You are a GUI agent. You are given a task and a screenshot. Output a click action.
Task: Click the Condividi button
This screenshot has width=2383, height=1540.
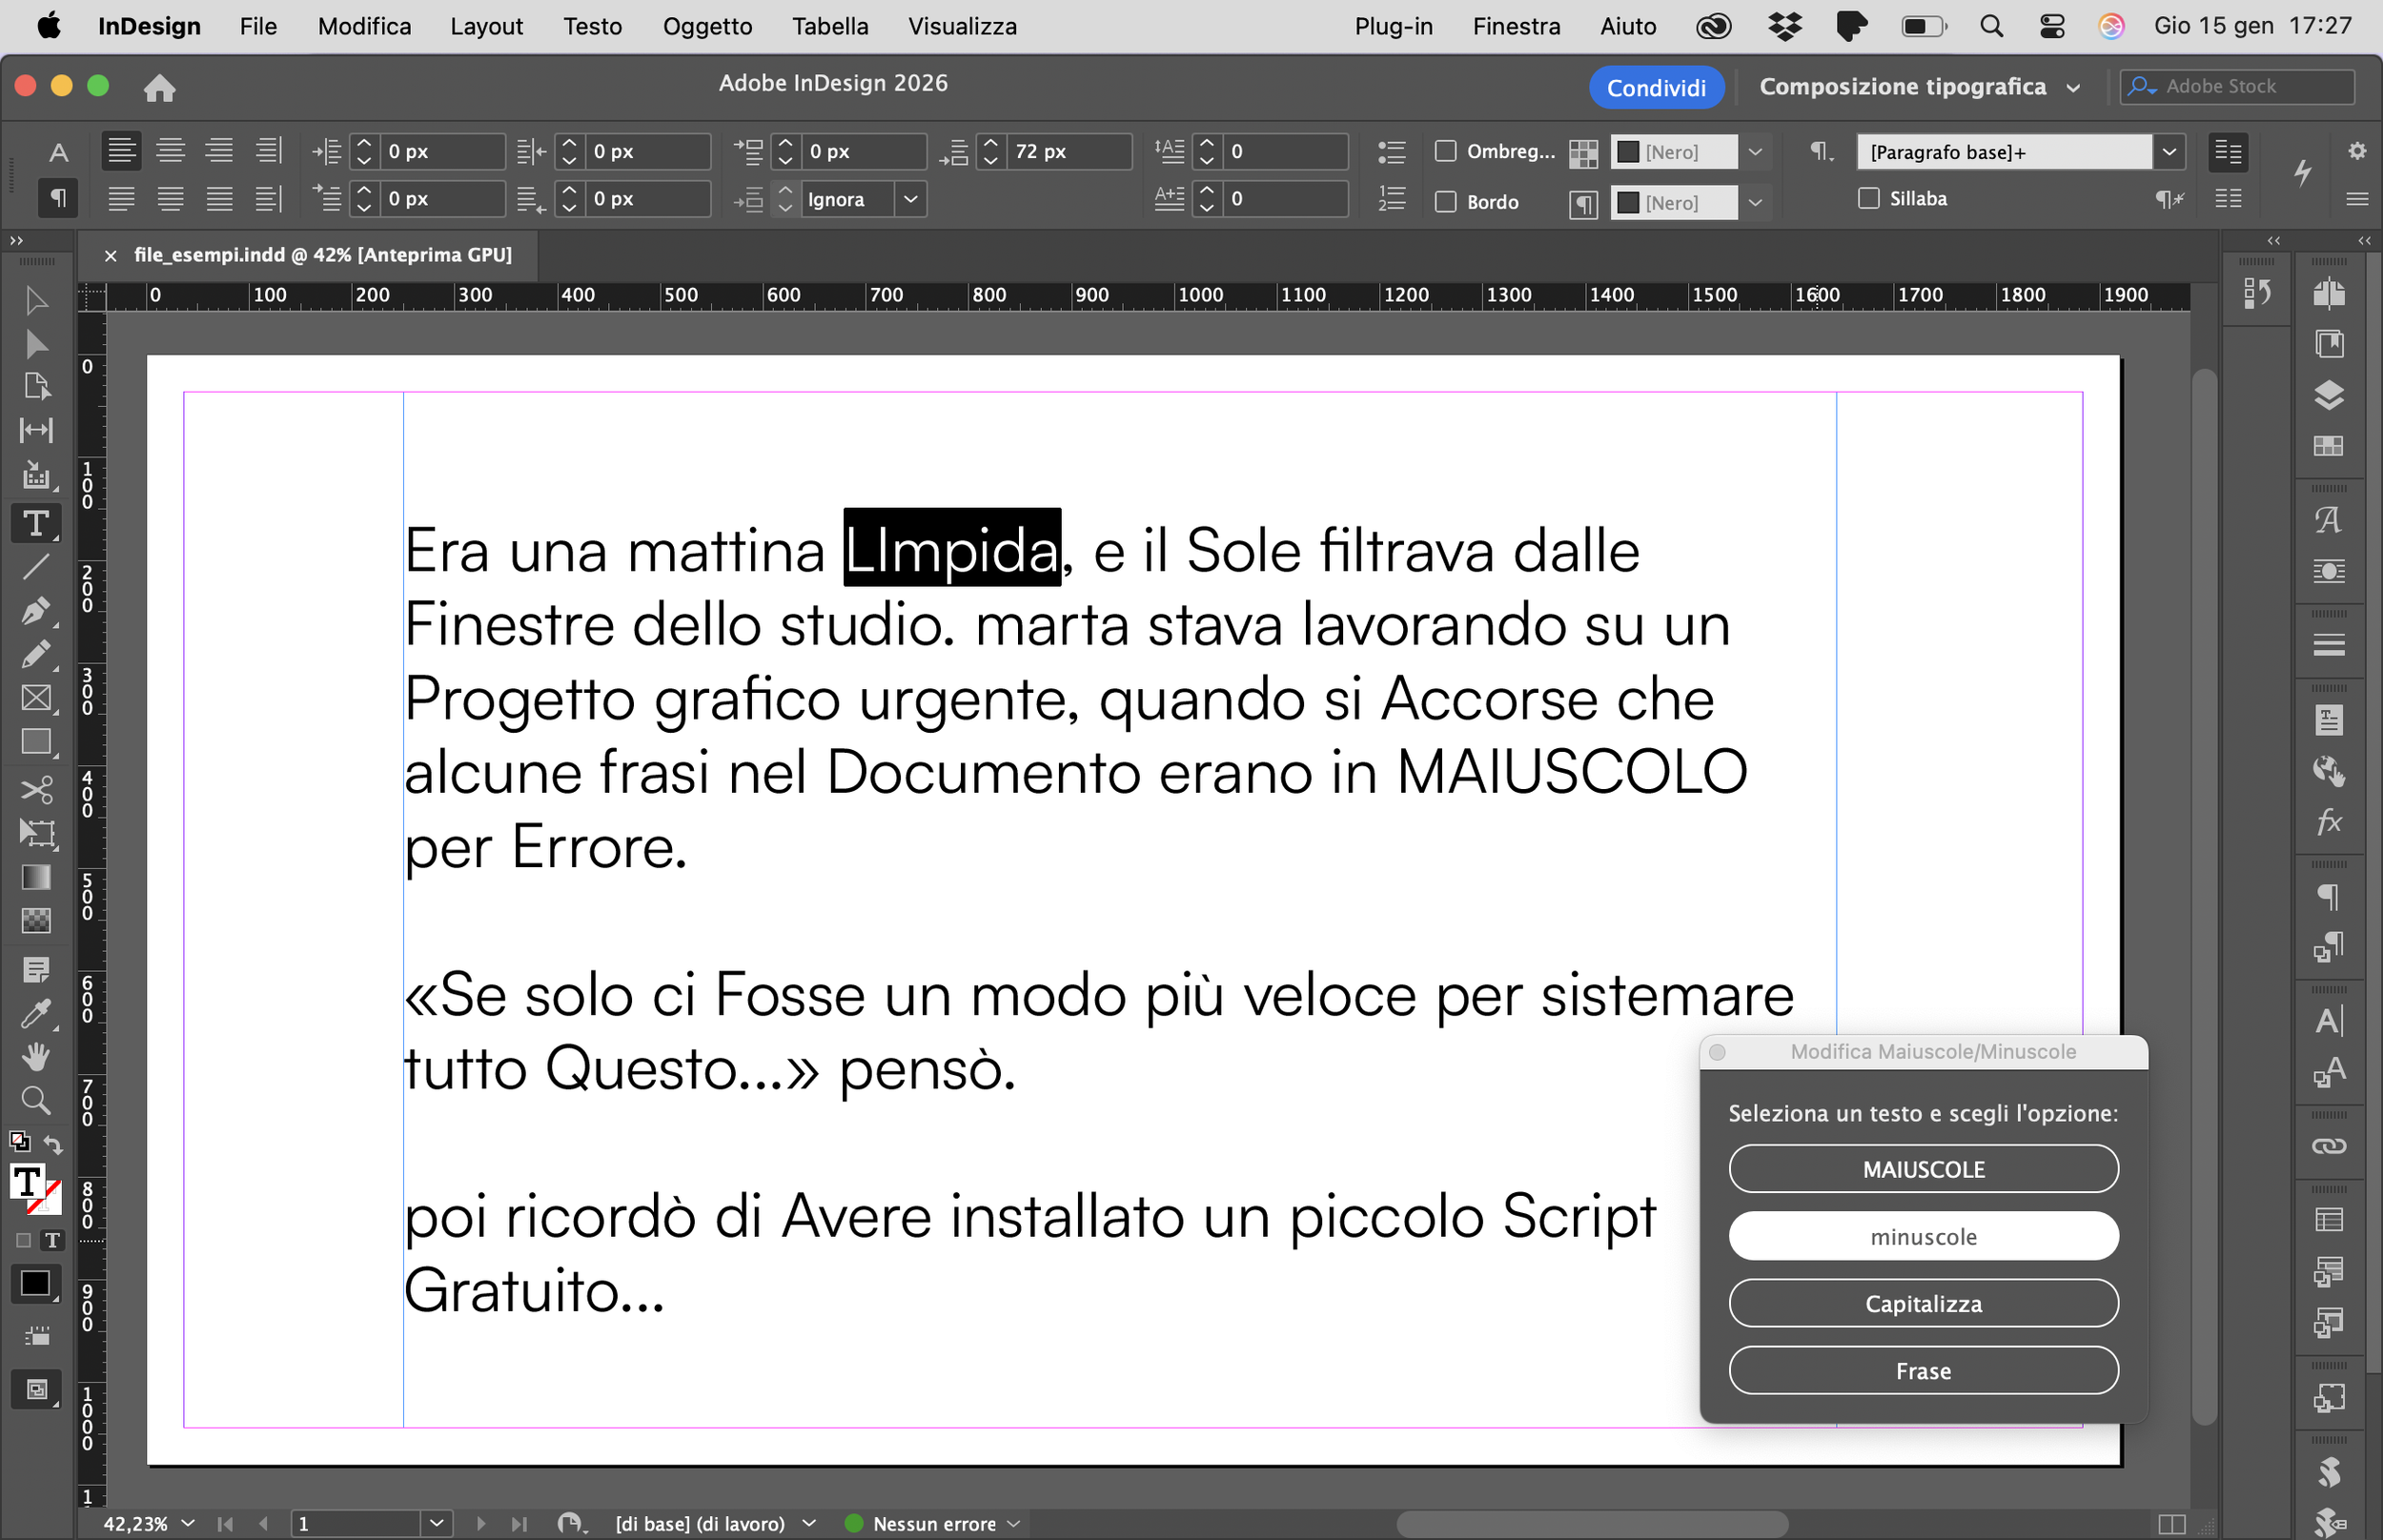tap(1656, 88)
